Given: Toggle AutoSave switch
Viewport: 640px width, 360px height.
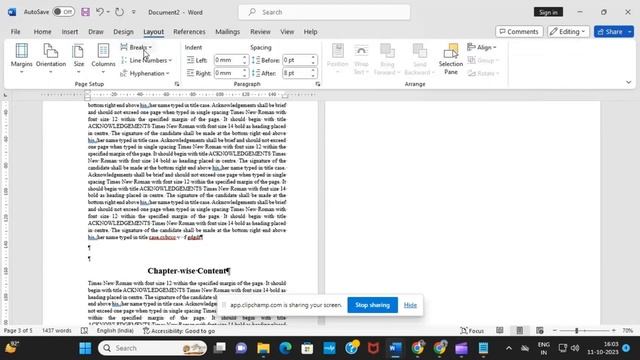Looking at the screenshot, I should [64, 12].
